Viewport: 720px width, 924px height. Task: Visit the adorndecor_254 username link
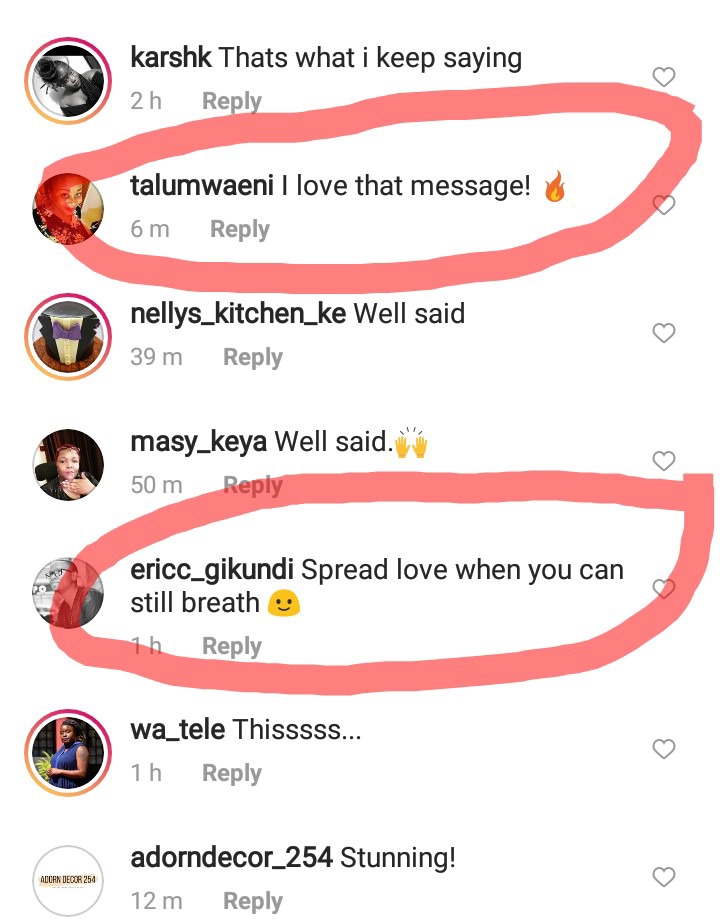(232, 857)
